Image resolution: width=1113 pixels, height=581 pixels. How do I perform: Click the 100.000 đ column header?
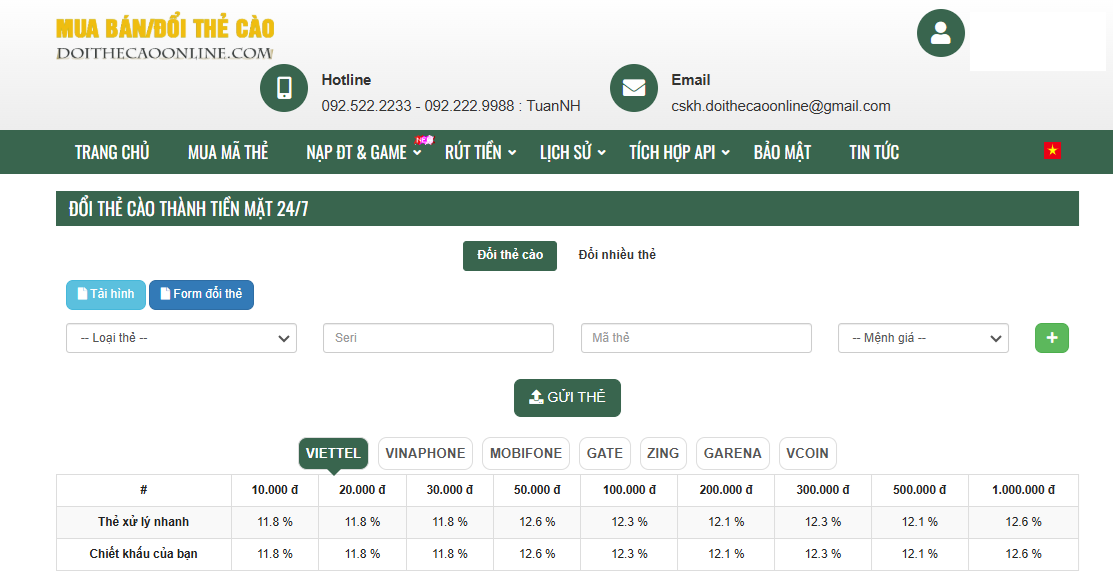point(629,489)
